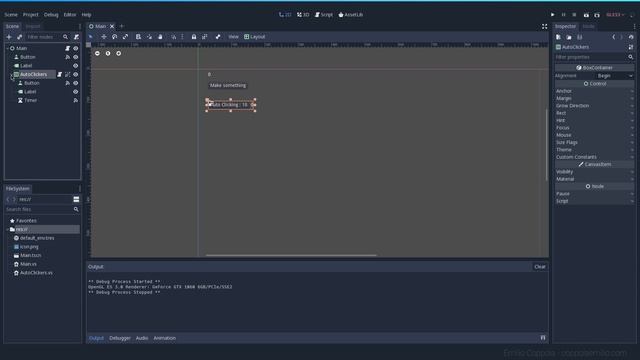Open the Debug menu

pos(51,15)
